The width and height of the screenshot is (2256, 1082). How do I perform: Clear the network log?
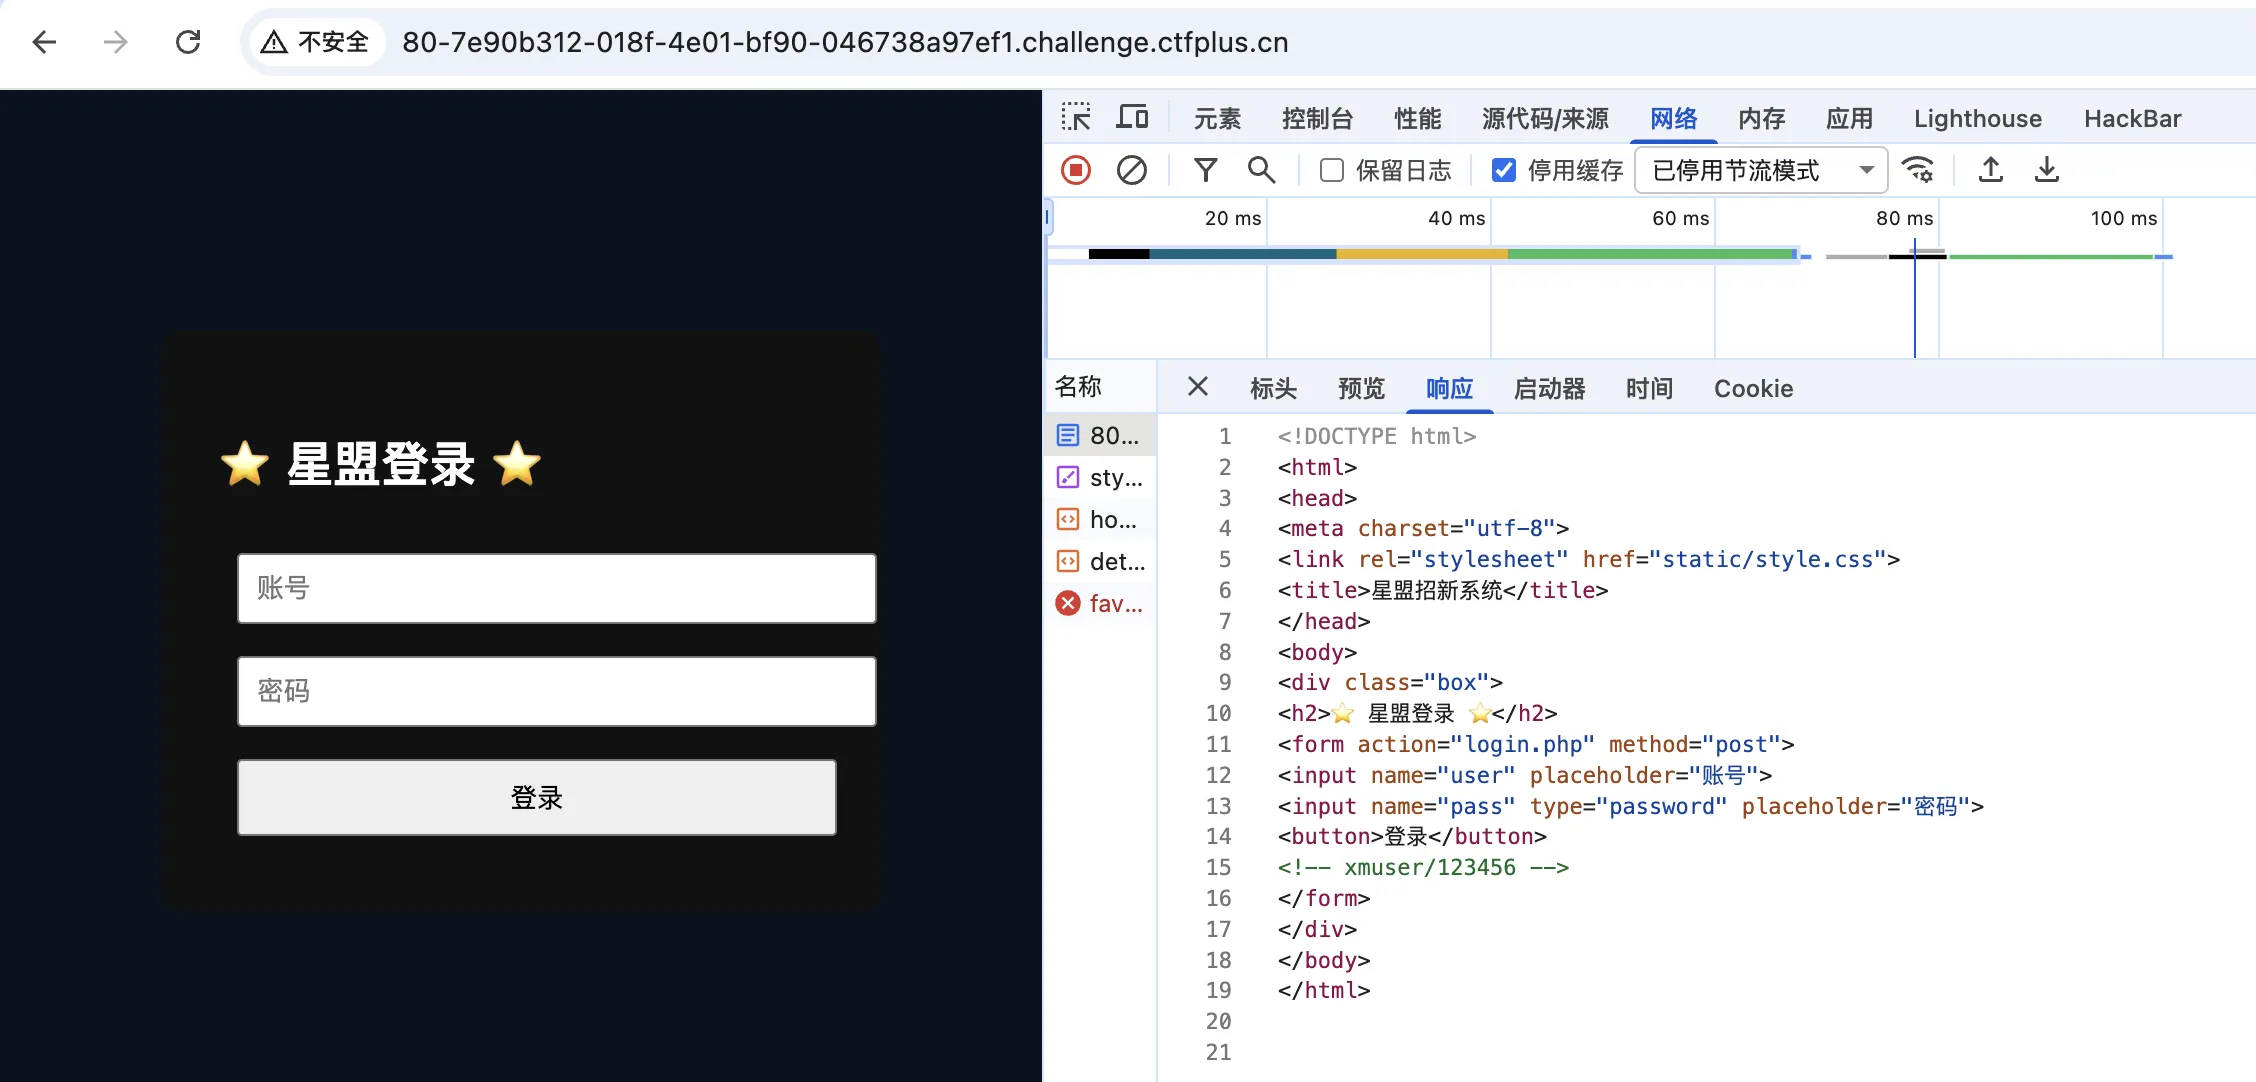tap(1131, 170)
